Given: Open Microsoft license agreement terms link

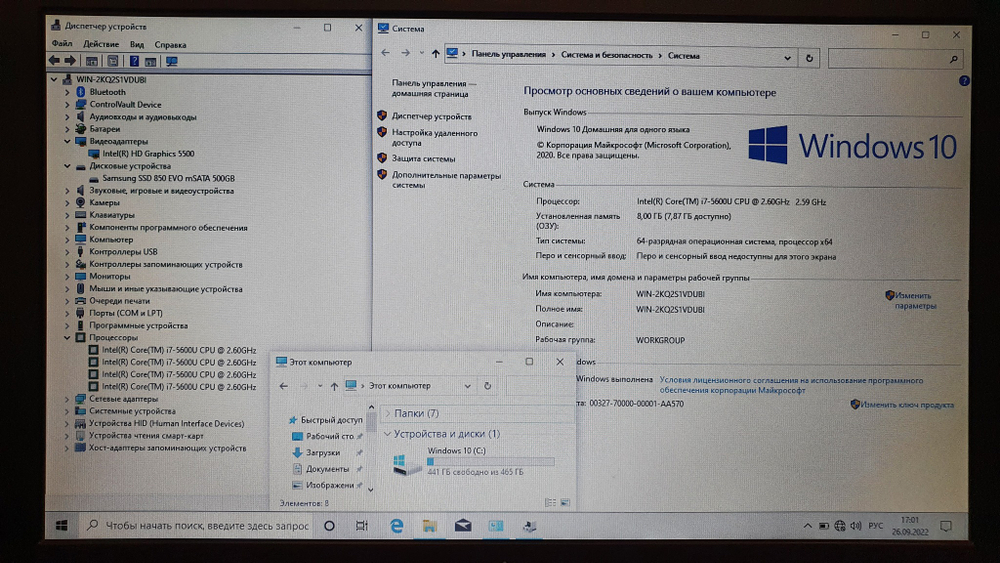Looking at the screenshot, I should pos(791,385).
